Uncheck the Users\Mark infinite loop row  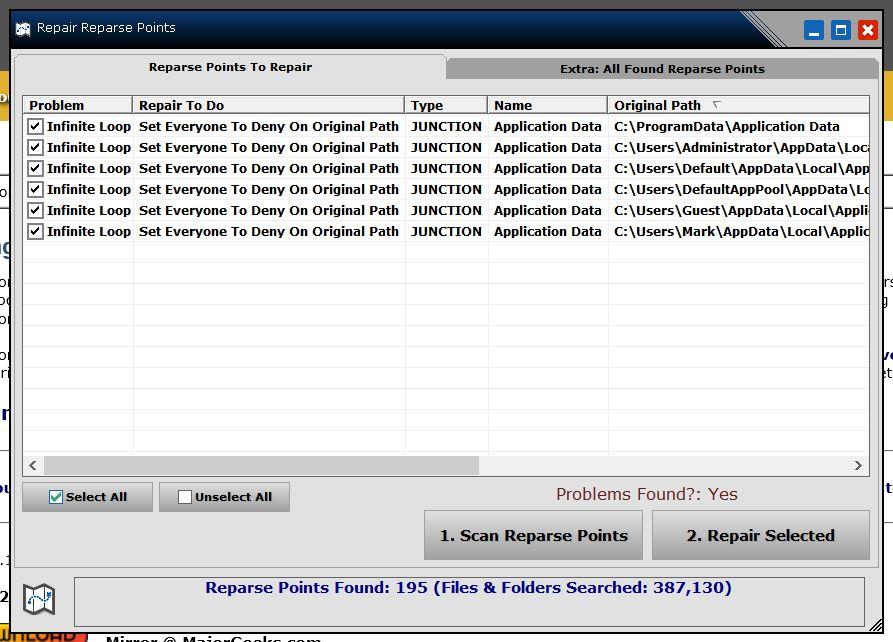[x=36, y=231]
